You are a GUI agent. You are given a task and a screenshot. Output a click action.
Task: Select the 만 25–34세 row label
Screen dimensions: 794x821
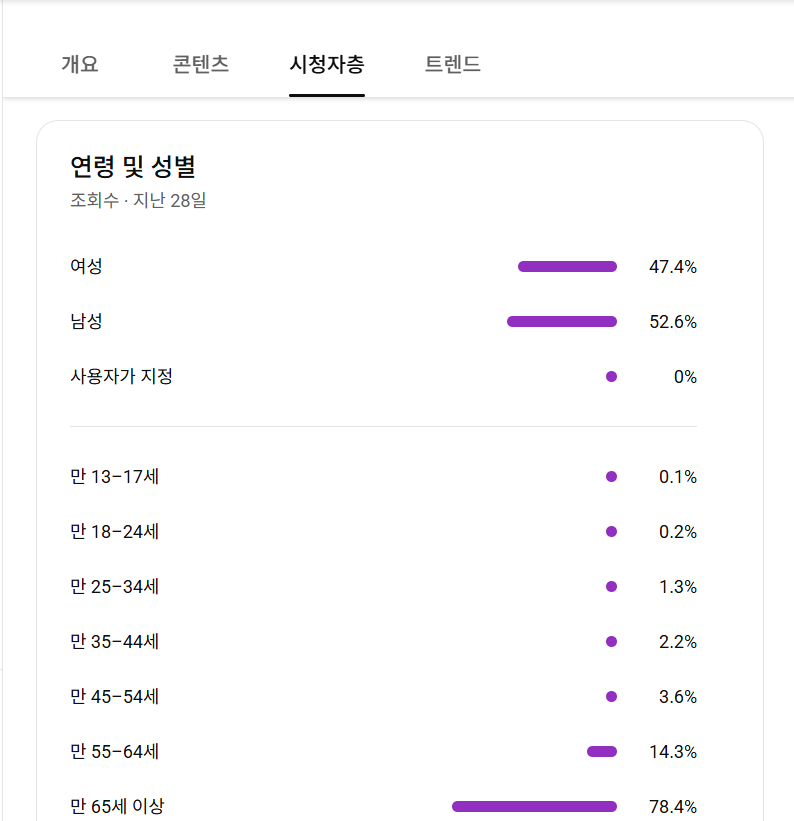pos(114,587)
